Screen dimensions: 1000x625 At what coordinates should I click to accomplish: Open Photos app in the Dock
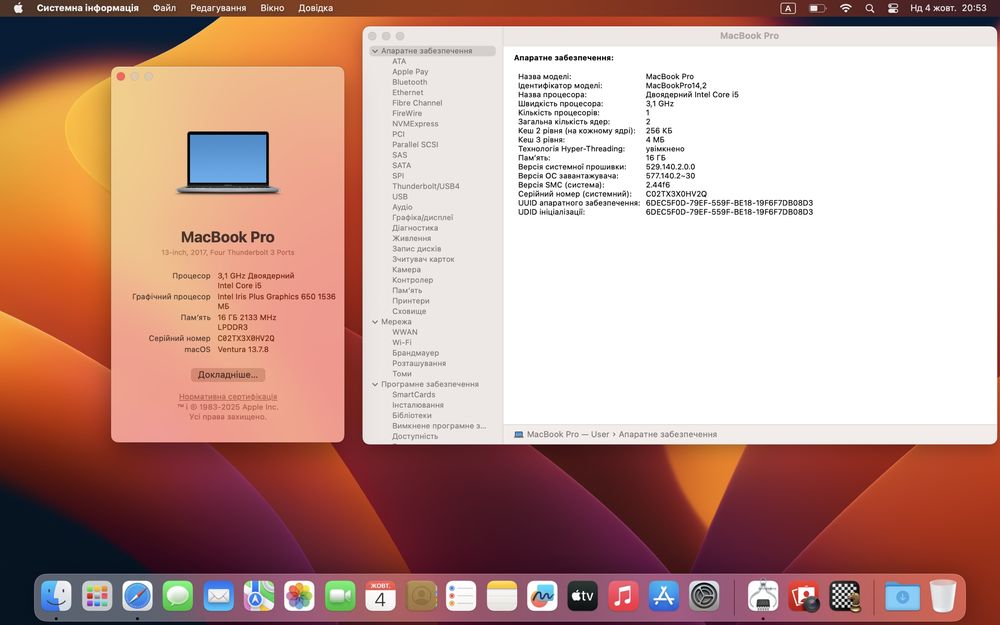click(x=299, y=596)
